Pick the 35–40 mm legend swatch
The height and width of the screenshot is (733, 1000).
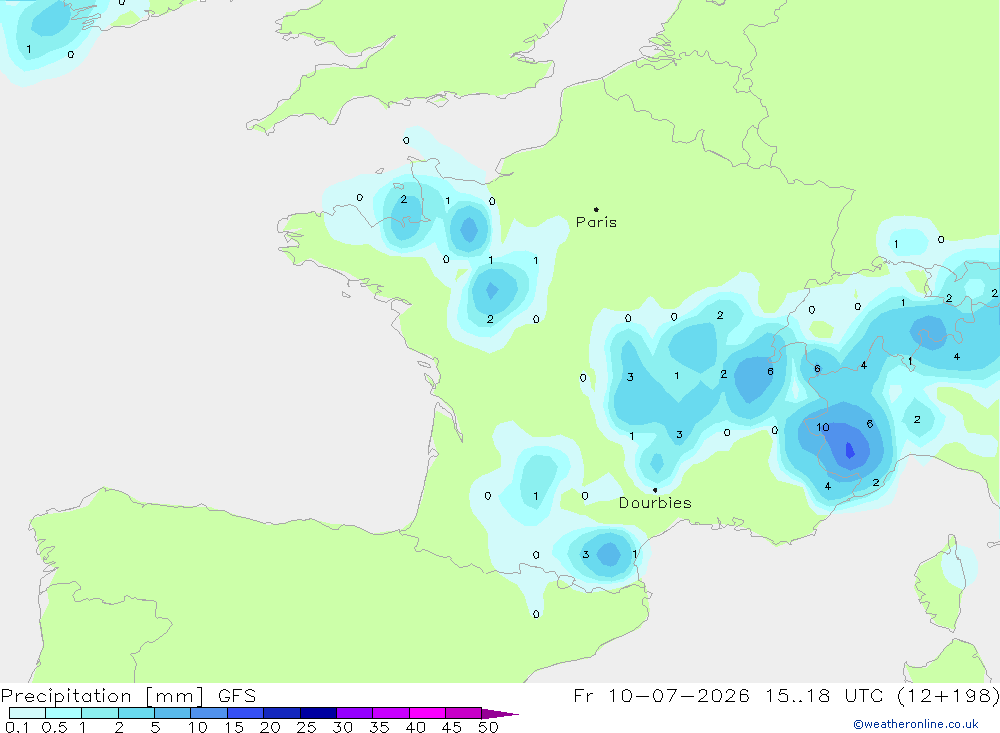tap(391, 713)
